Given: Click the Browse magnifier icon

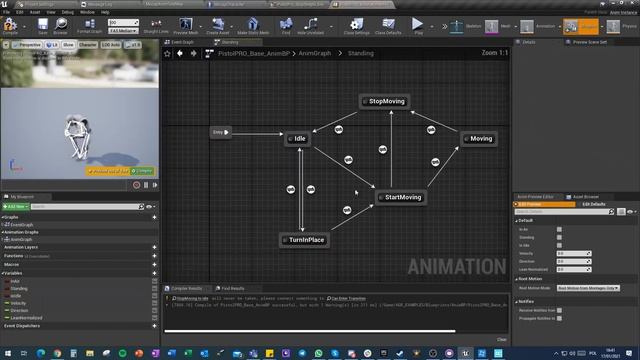Looking at the screenshot, I should pos(60,25).
